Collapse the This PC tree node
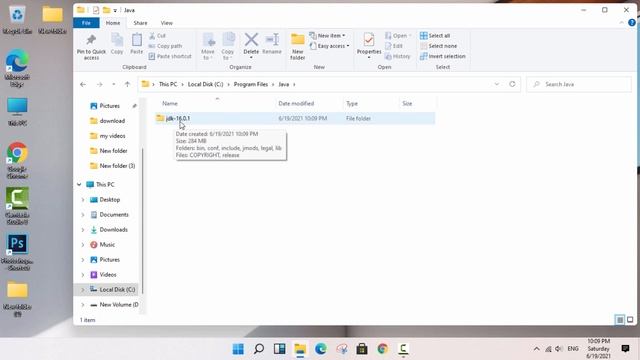The height and width of the screenshot is (360, 640). click(79, 184)
